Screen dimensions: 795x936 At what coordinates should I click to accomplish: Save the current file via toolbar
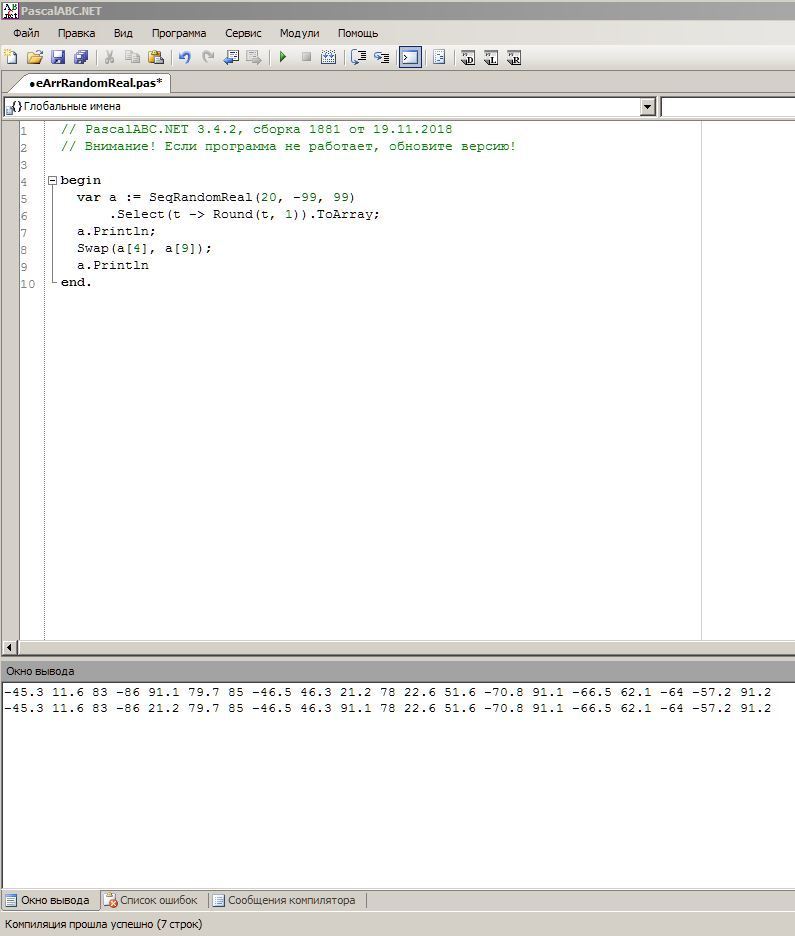[x=57, y=58]
